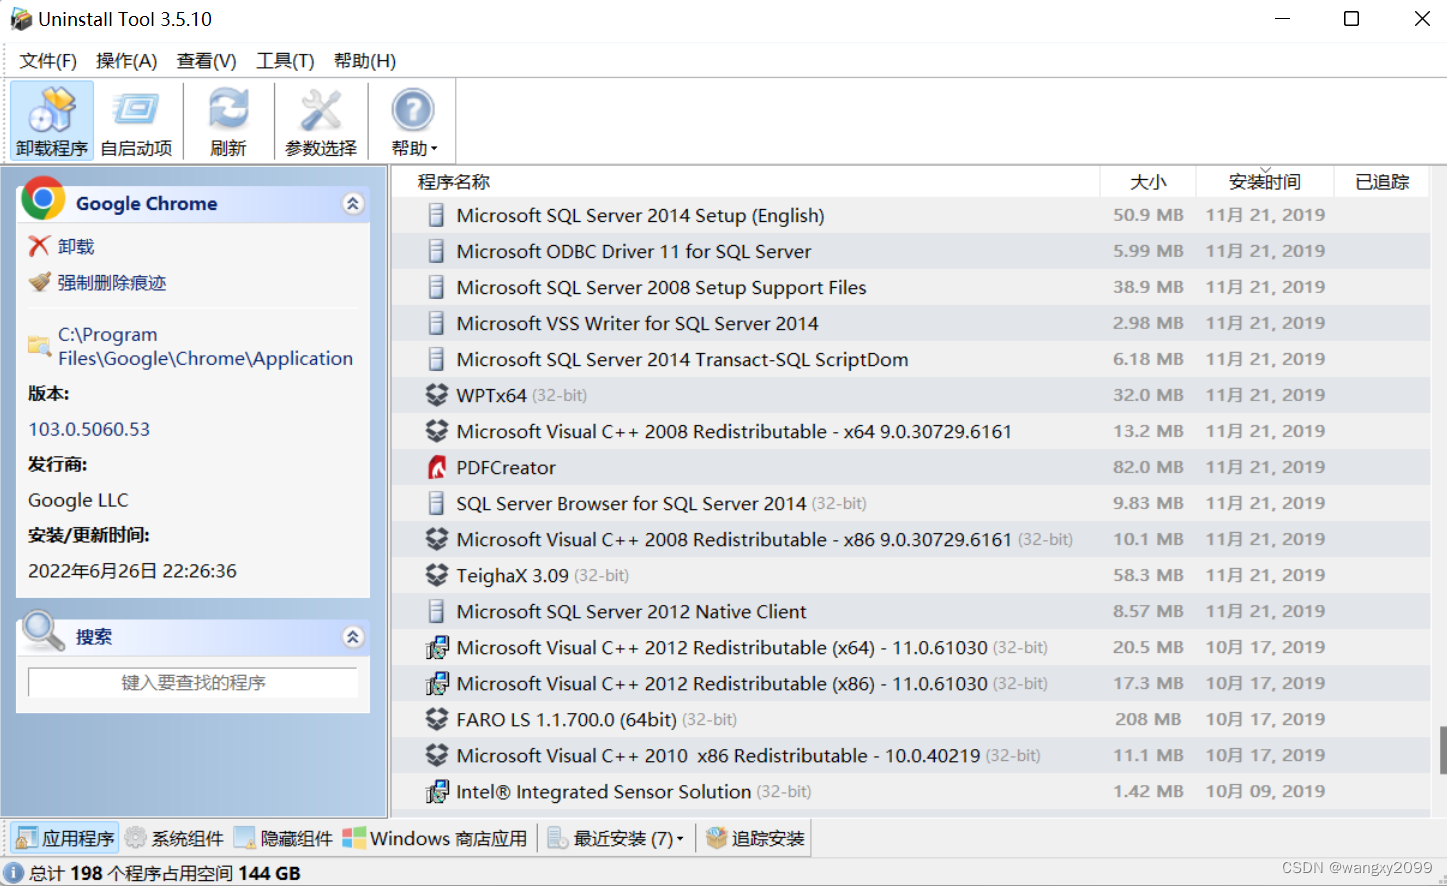Click the red X uninstall icon
1447x886 pixels.
point(39,246)
